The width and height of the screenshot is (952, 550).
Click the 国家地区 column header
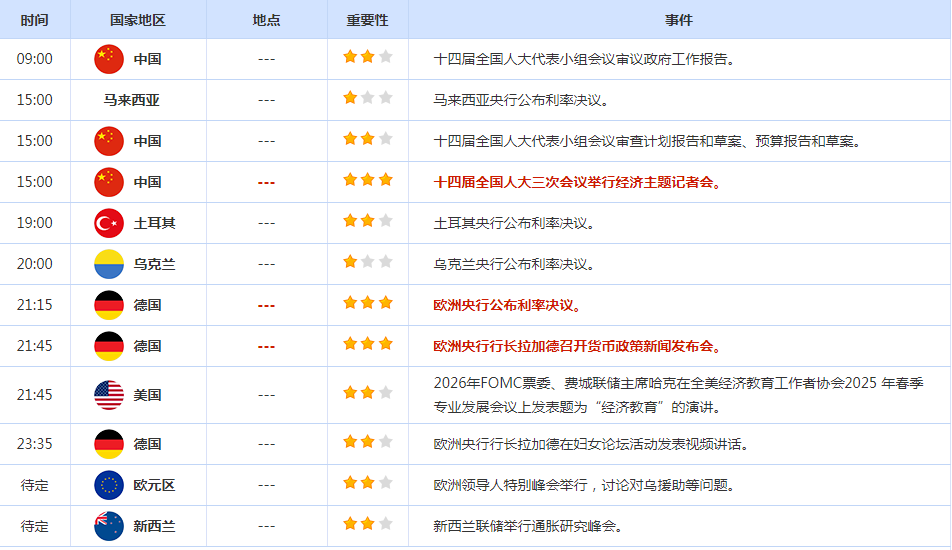[x=138, y=20]
